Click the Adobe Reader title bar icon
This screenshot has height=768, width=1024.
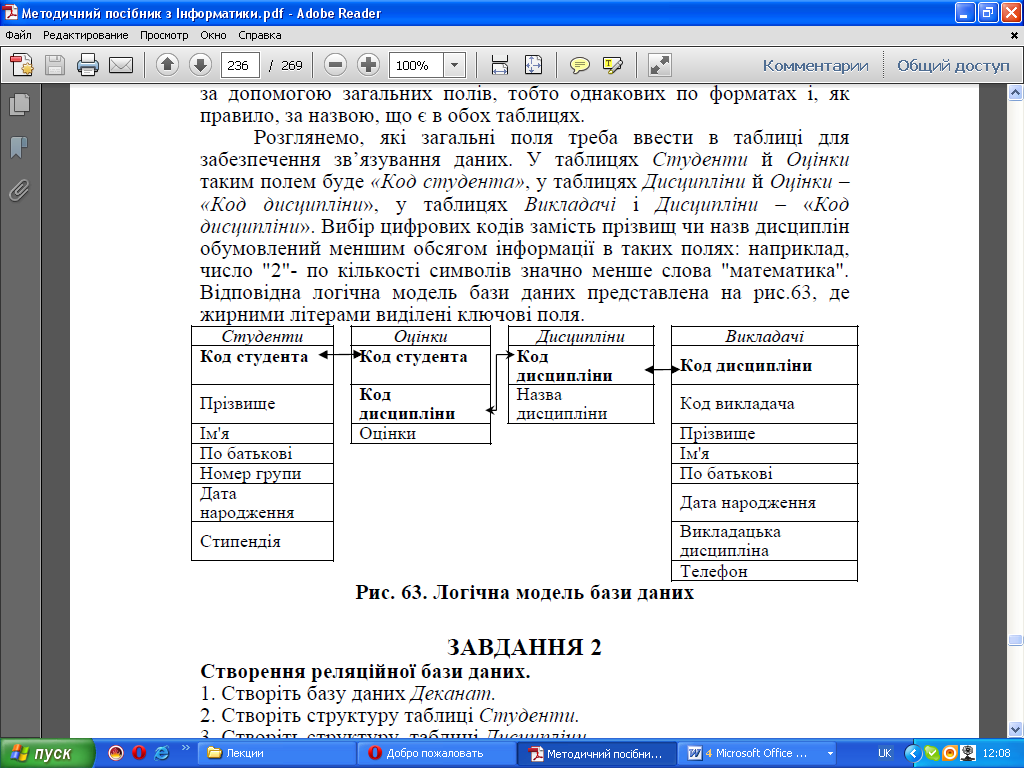pyautogui.click(x=10, y=12)
